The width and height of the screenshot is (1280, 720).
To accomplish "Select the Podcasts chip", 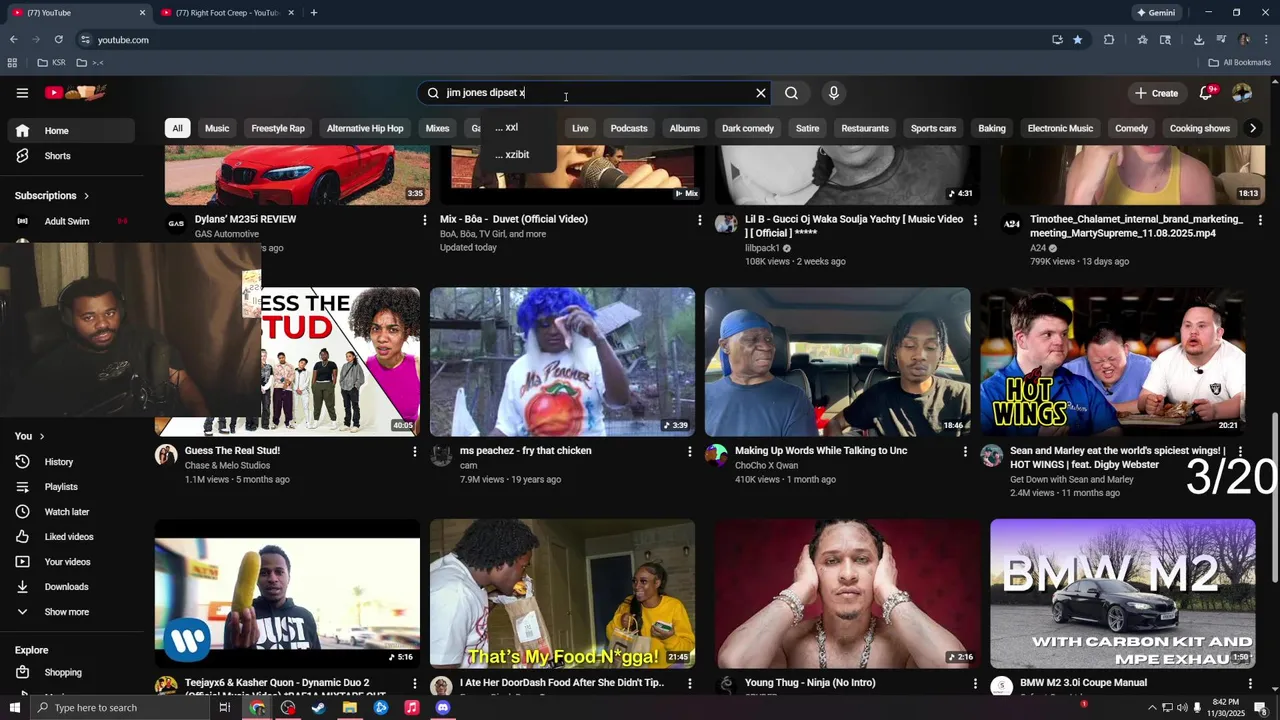I will click(x=629, y=128).
